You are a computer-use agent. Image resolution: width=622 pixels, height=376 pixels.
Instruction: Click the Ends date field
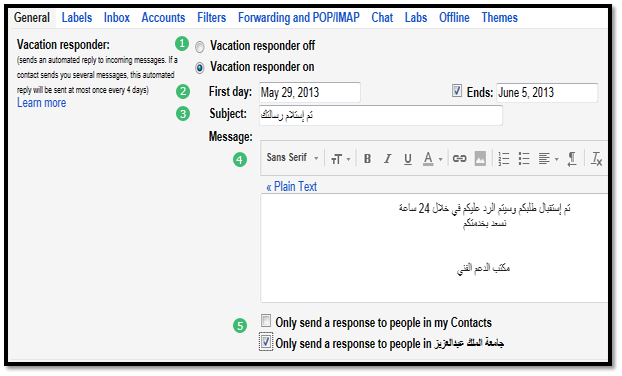547,92
